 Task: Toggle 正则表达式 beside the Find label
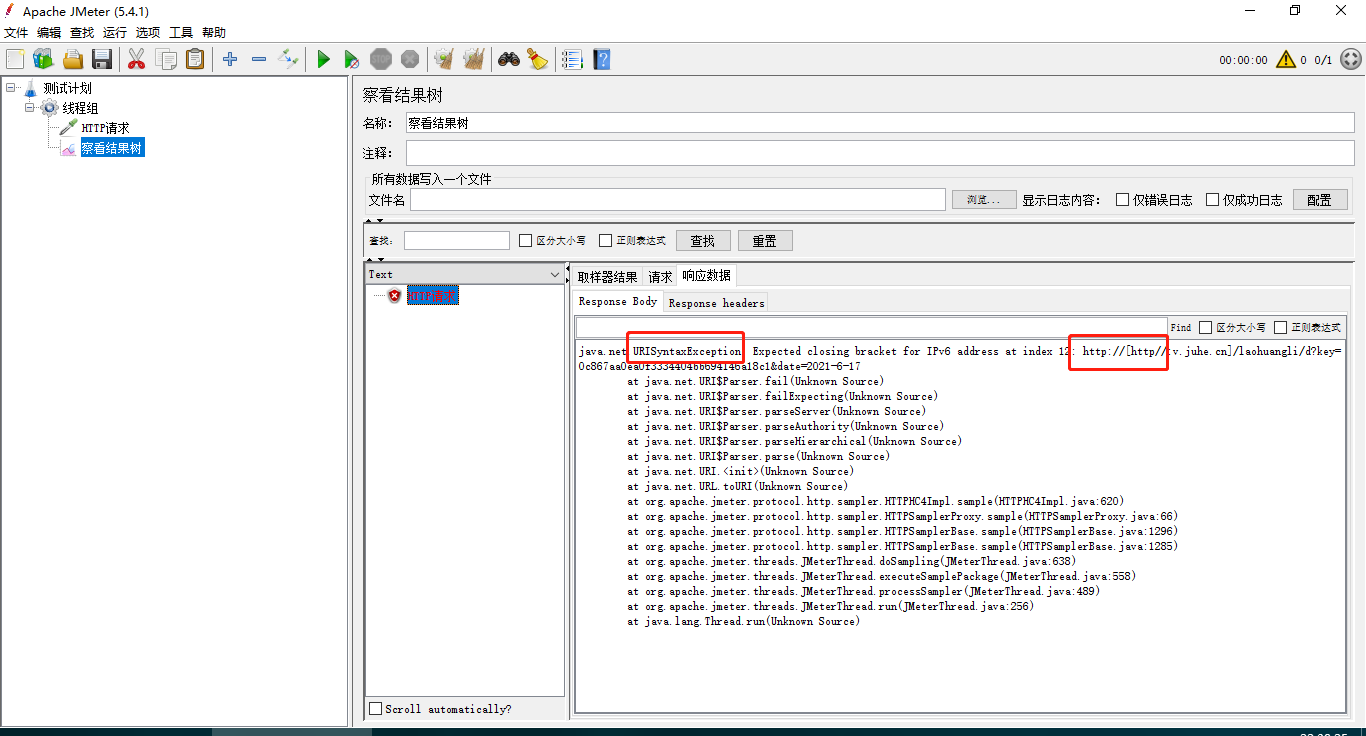click(x=1280, y=327)
